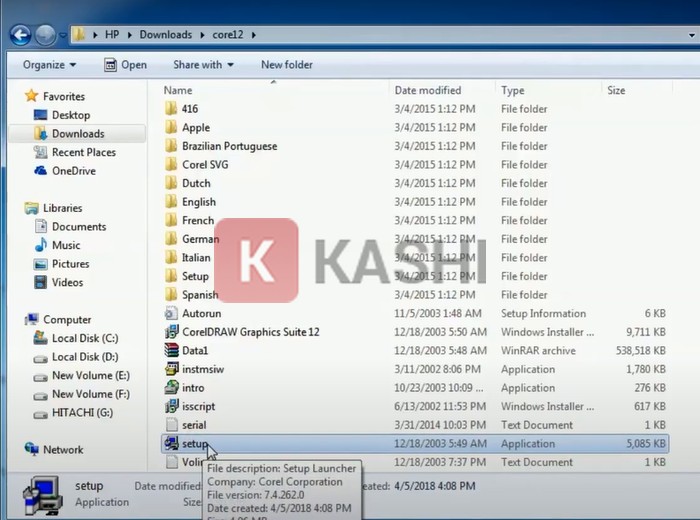
Task: Select the English folder icon
Action: click(171, 201)
